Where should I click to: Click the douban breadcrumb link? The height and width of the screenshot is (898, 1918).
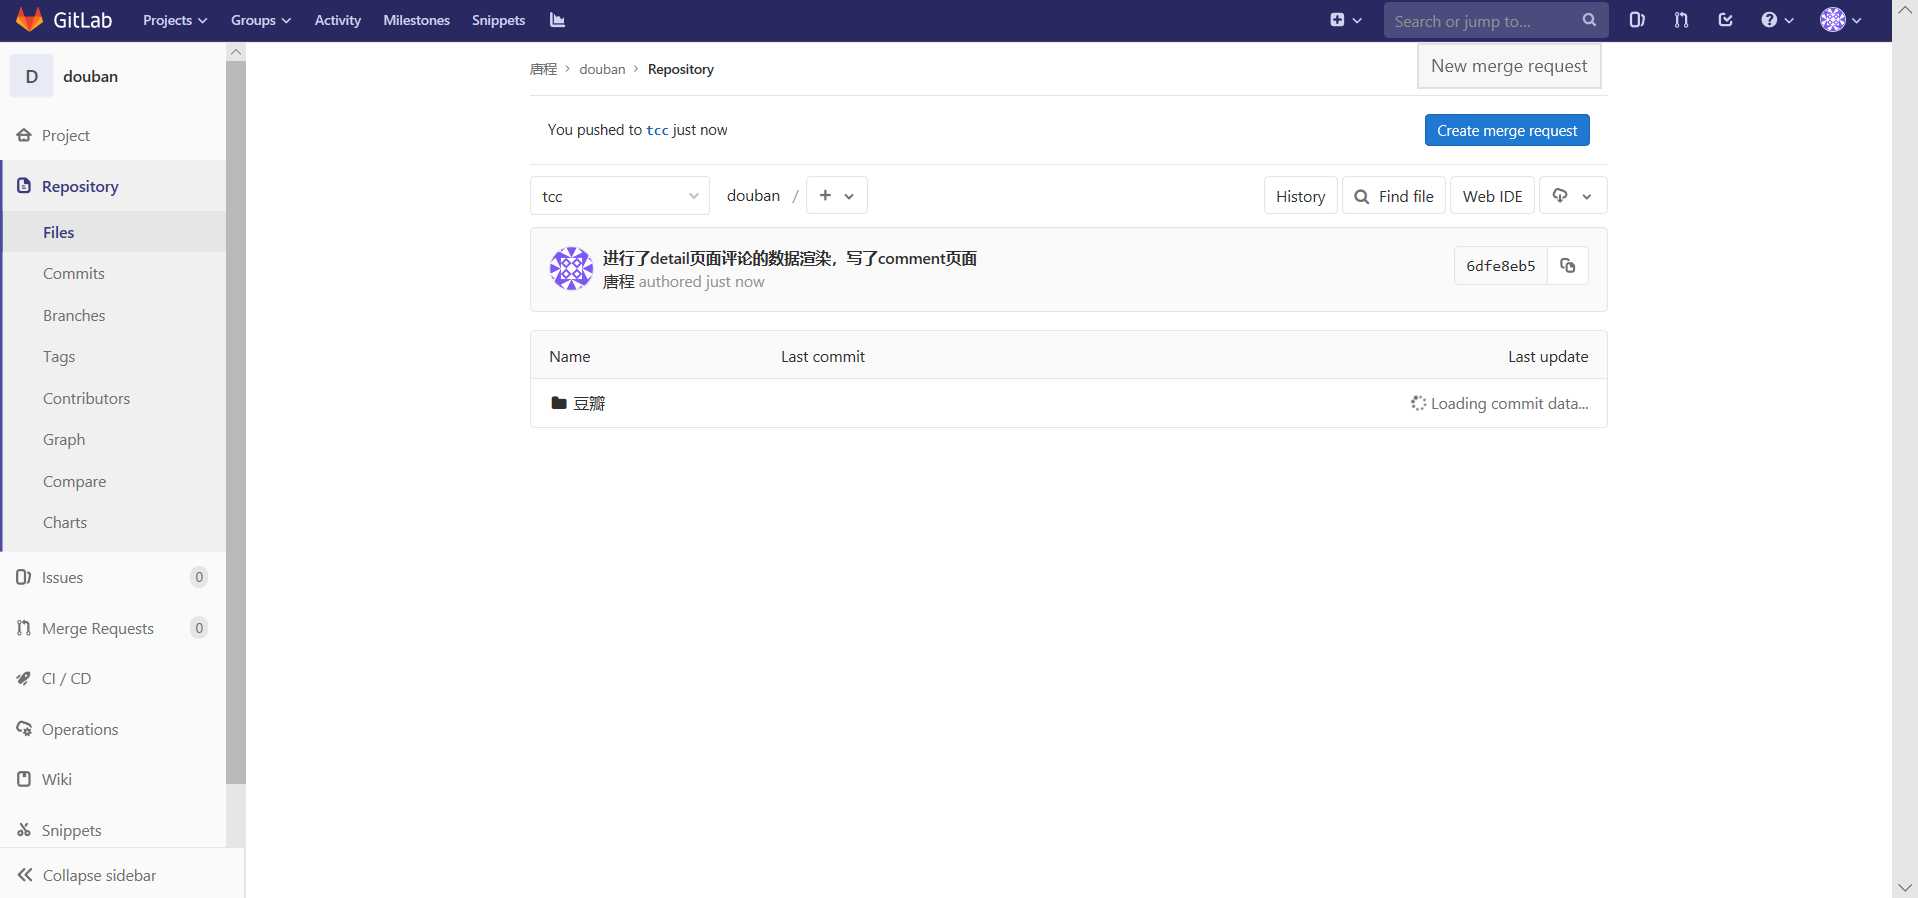(x=602, y=69)
